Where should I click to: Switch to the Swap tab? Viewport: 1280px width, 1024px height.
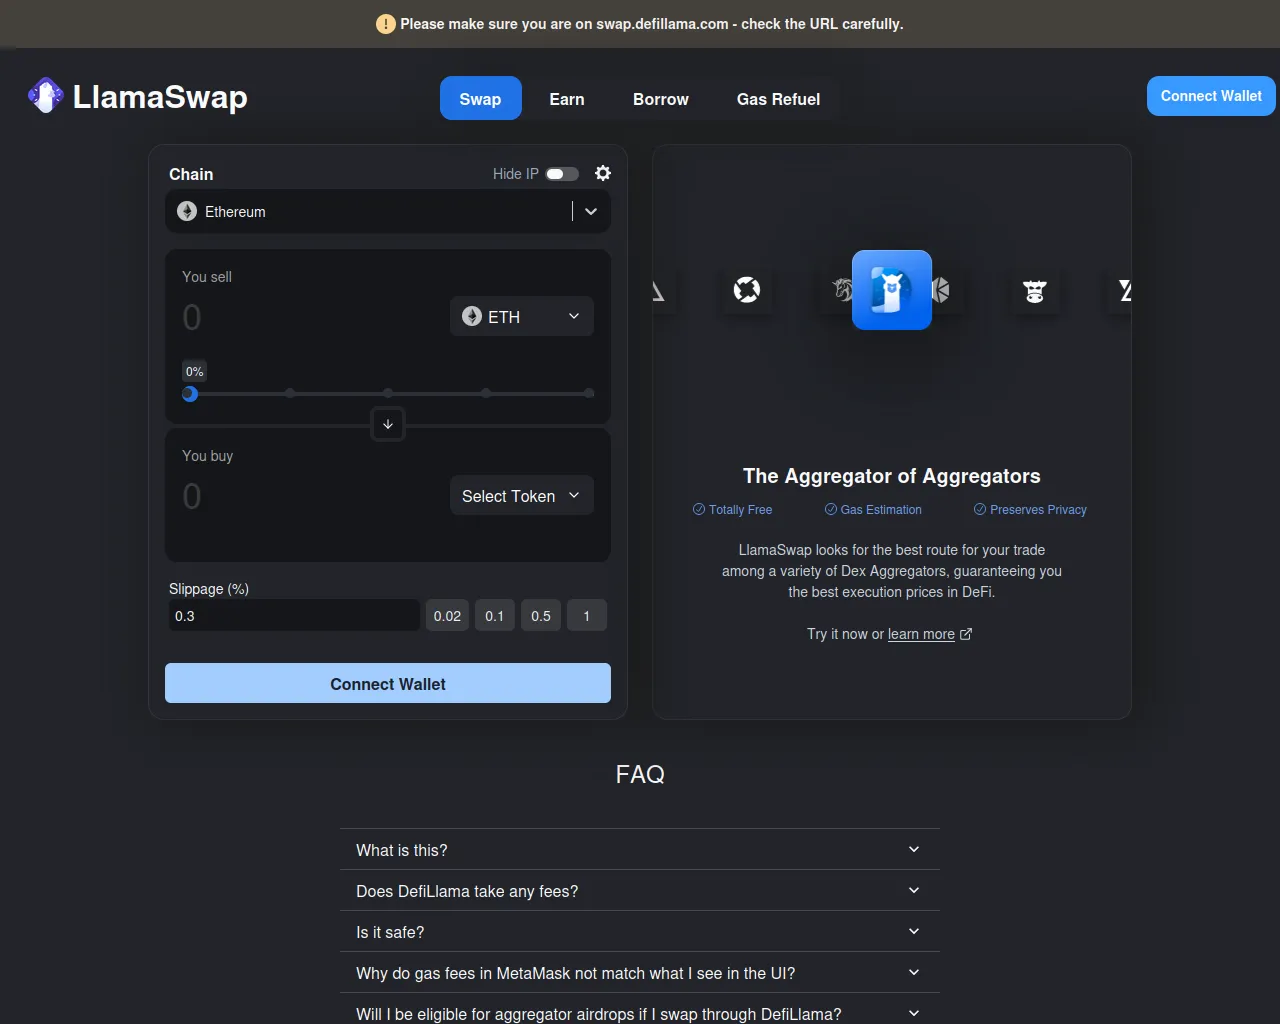481,98
